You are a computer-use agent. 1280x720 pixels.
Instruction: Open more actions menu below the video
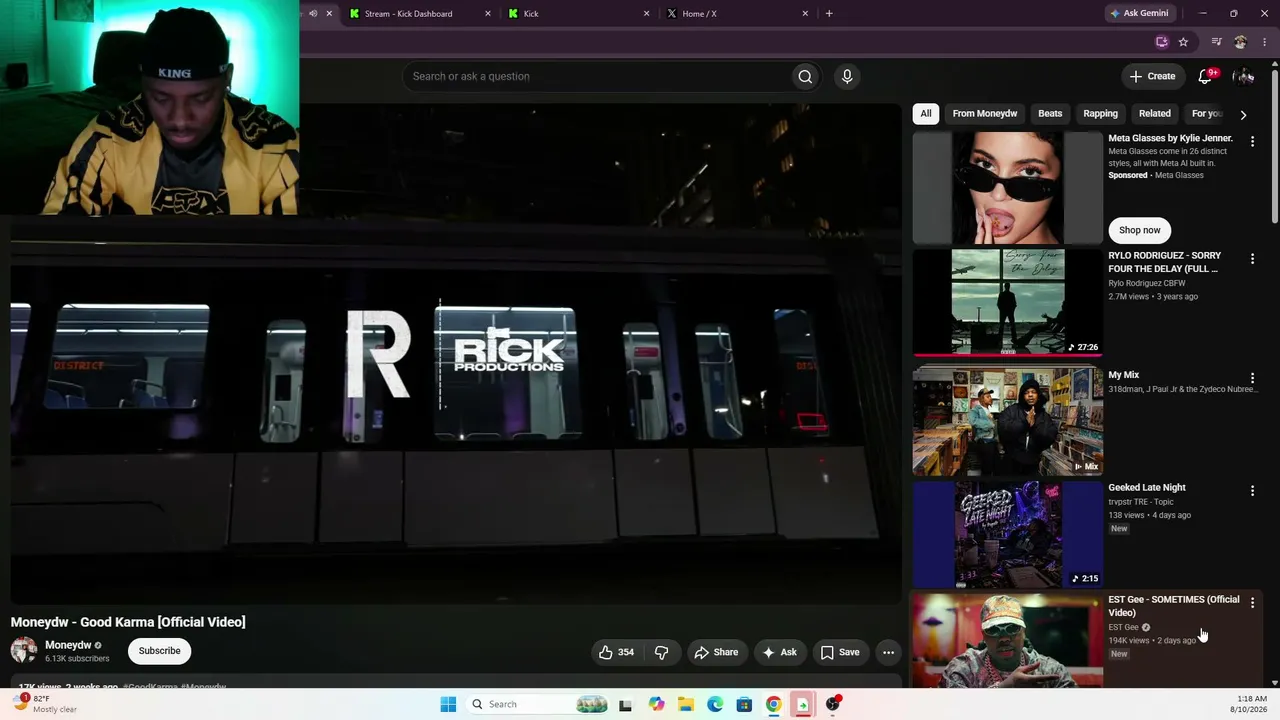[x=888, y=652]
